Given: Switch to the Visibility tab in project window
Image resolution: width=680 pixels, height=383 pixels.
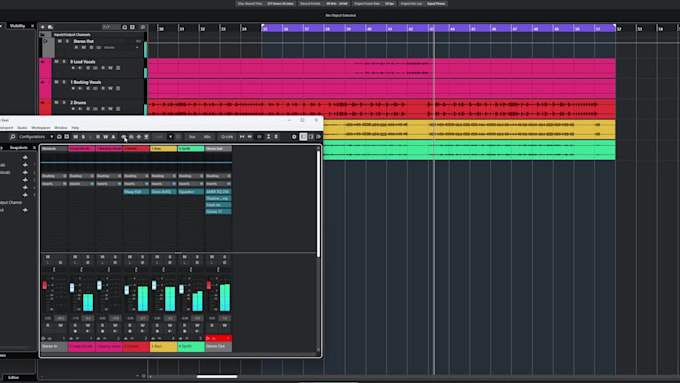Looking at the screenshot, I should (17, 26).
